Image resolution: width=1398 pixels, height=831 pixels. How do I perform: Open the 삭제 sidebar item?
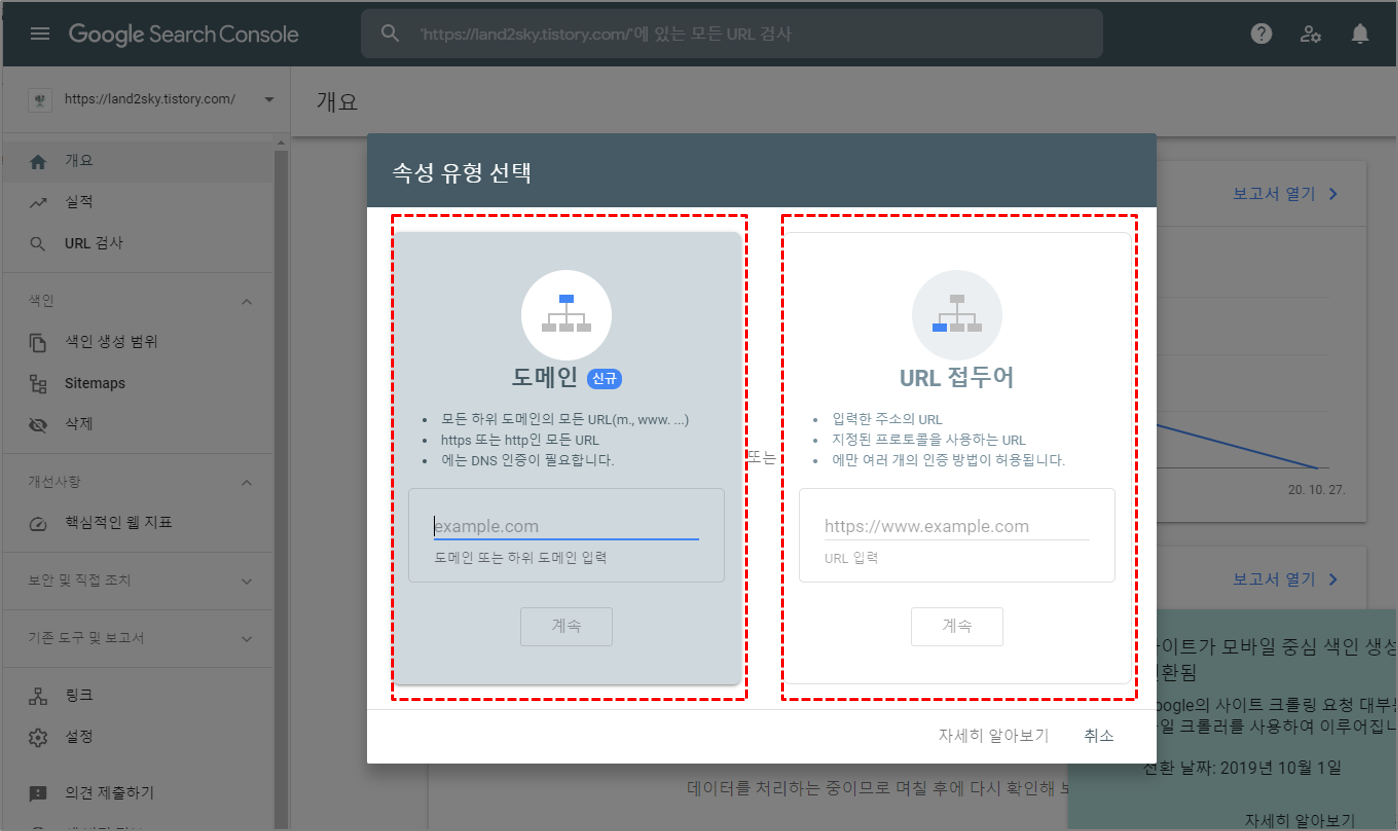(137, 424)
